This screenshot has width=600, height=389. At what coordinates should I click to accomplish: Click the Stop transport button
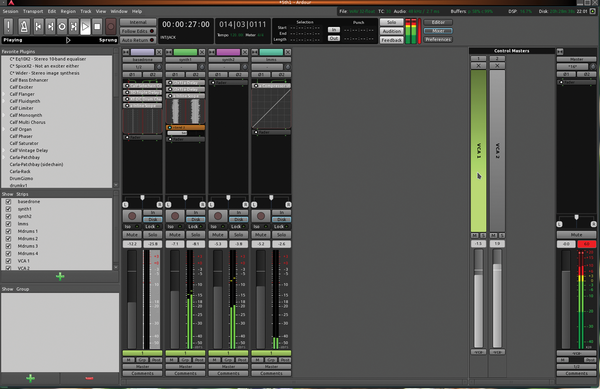click(x=97, y=26)
